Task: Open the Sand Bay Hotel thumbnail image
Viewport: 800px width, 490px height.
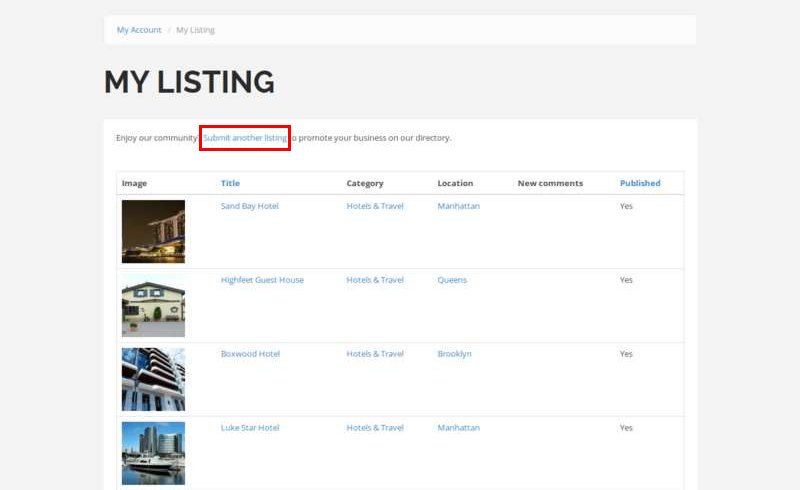Action: [x=153, y=231]
